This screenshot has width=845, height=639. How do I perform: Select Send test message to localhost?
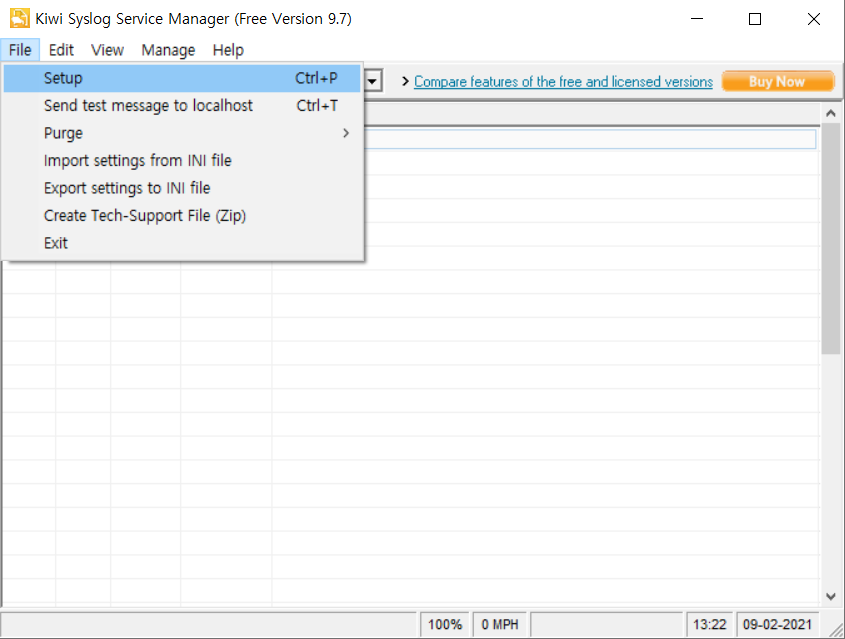pos(182,106)
